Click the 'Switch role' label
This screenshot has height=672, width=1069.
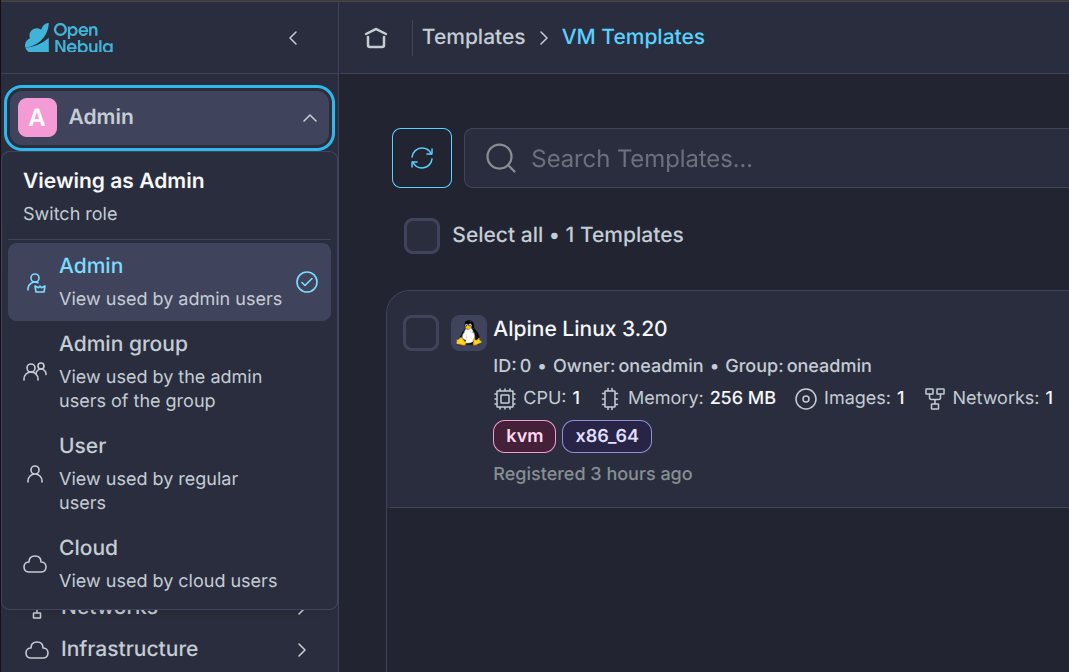[x=70, y=214]
